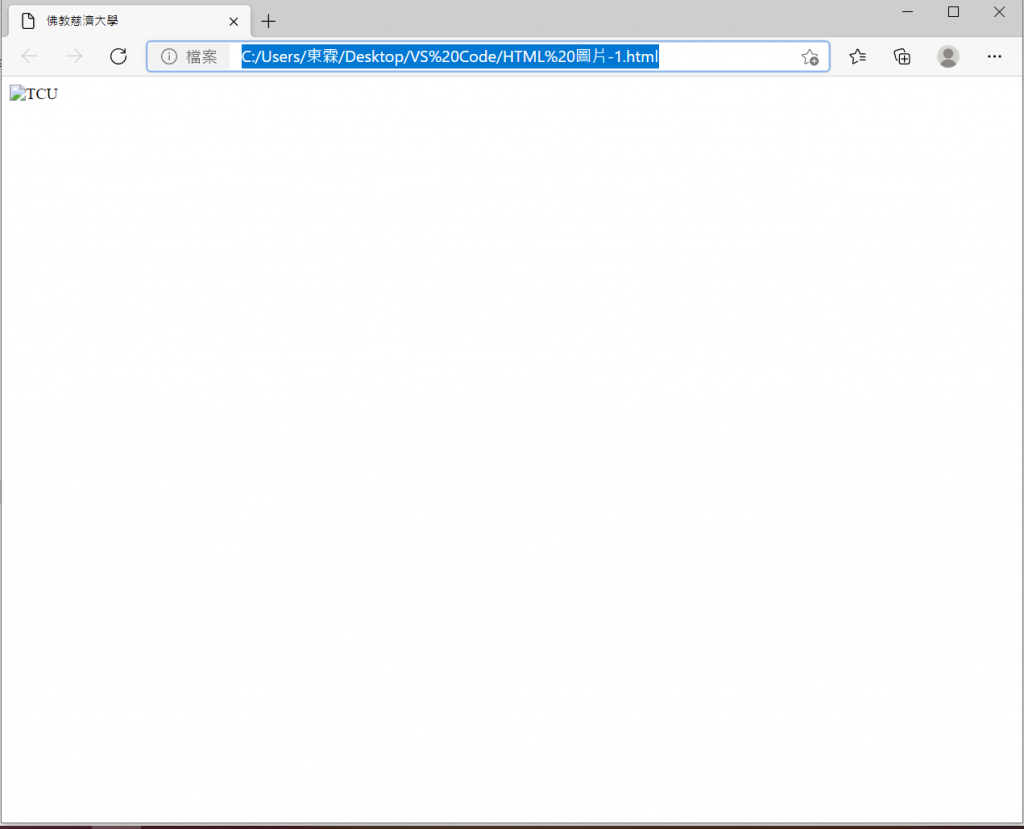Click the address bar URL text
1024x829 pixels.
[x=450, y=57]
